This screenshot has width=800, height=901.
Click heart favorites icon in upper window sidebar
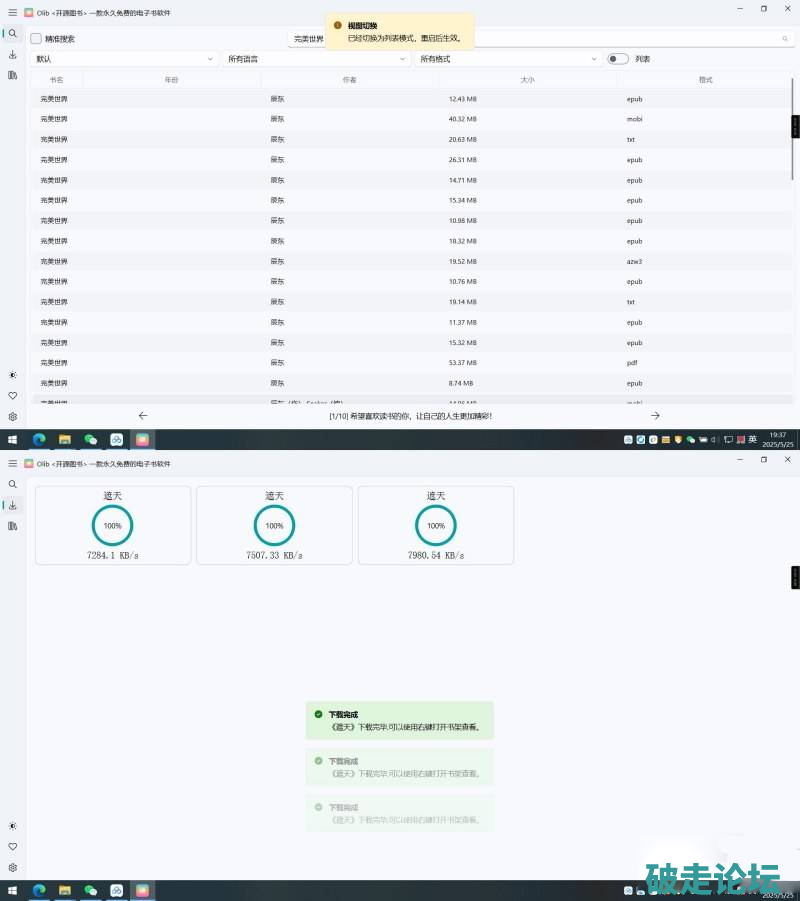coord(13,396)
